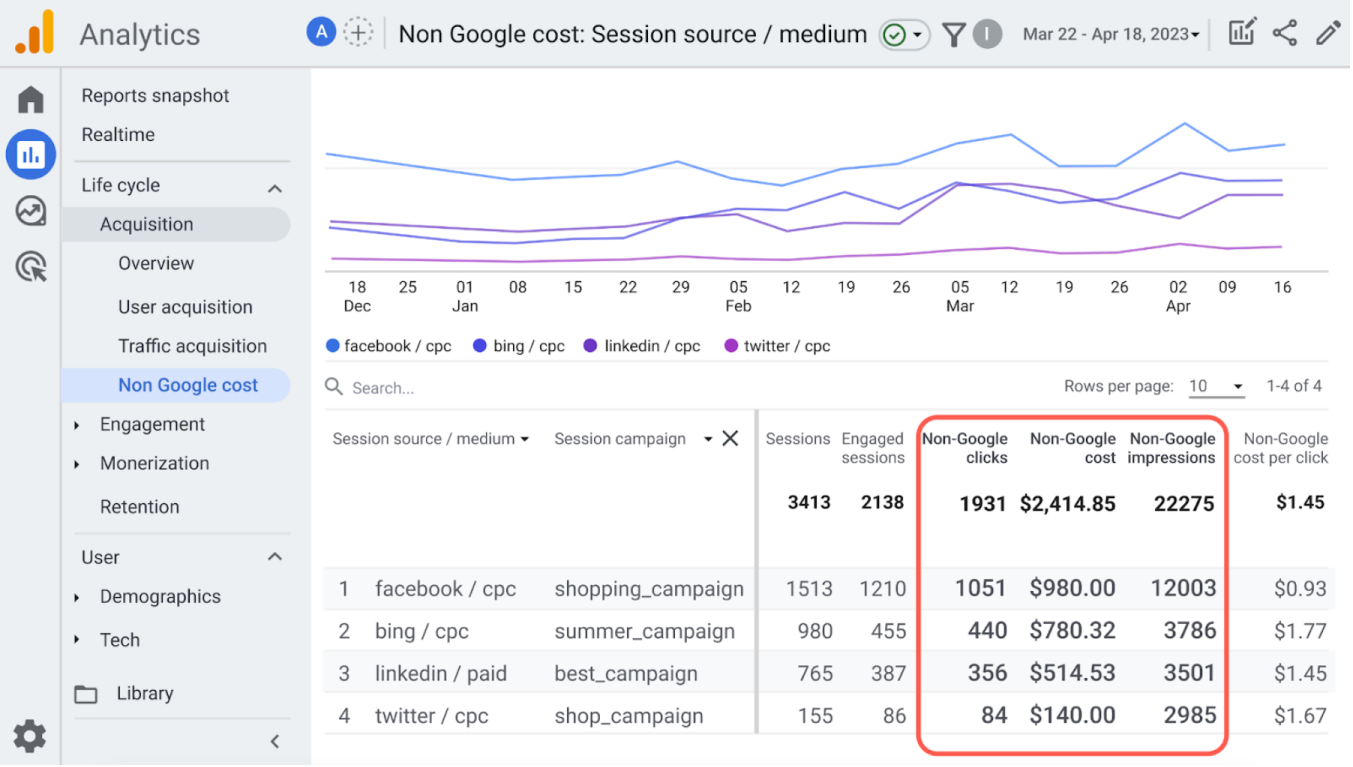Open Retention report
The width and height of the screenshot is (1353, 767).
click(x=140, y=507)
